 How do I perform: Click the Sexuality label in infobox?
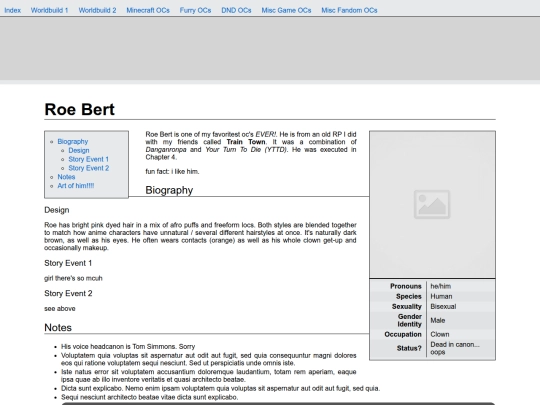[407, 307]
